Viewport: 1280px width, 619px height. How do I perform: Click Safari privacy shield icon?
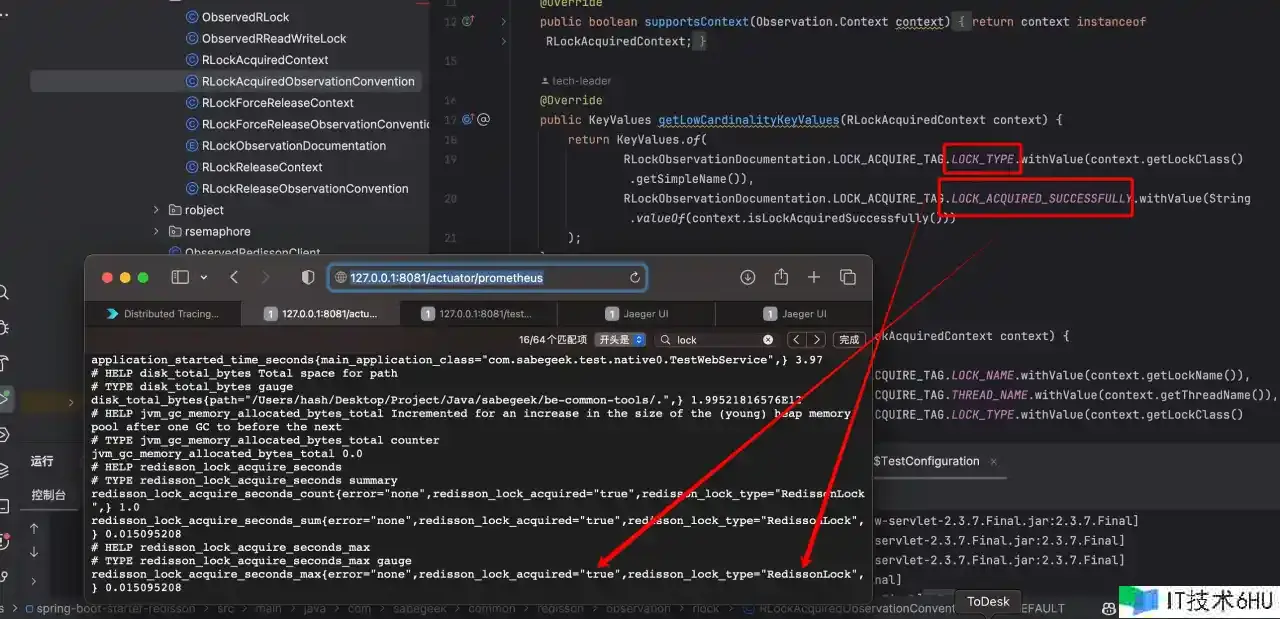[308, 277]
